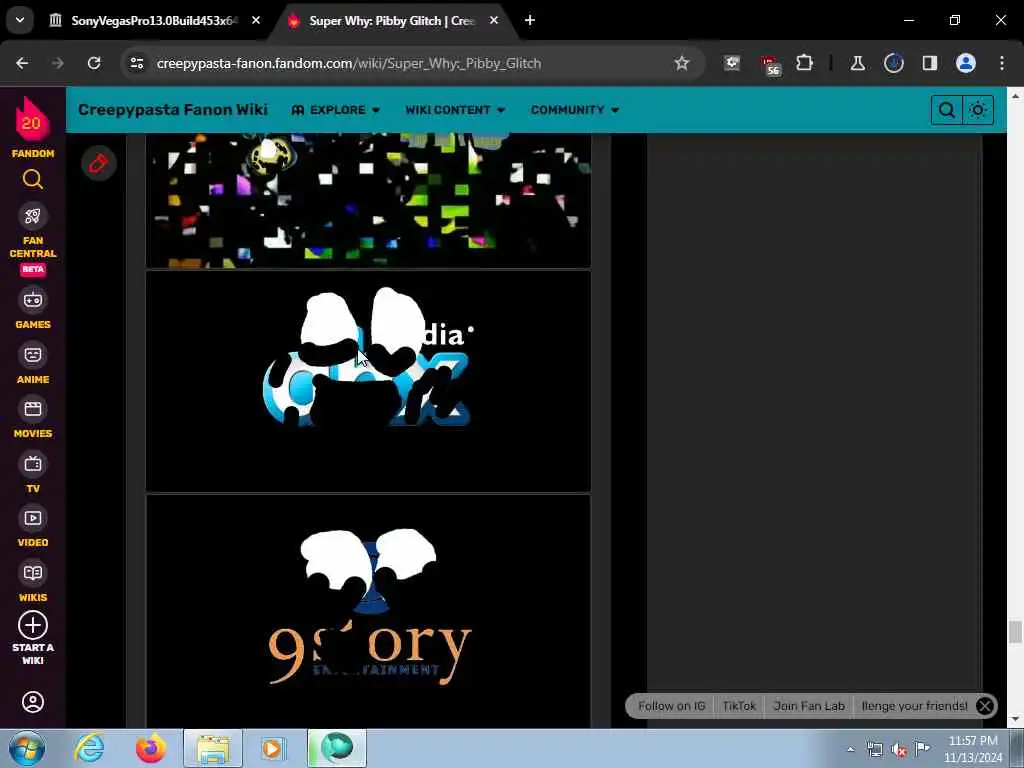The height and width of the screenshot is (768, 1024).
Task: Open the glitched mosaic image
Action: click(368, 200)
